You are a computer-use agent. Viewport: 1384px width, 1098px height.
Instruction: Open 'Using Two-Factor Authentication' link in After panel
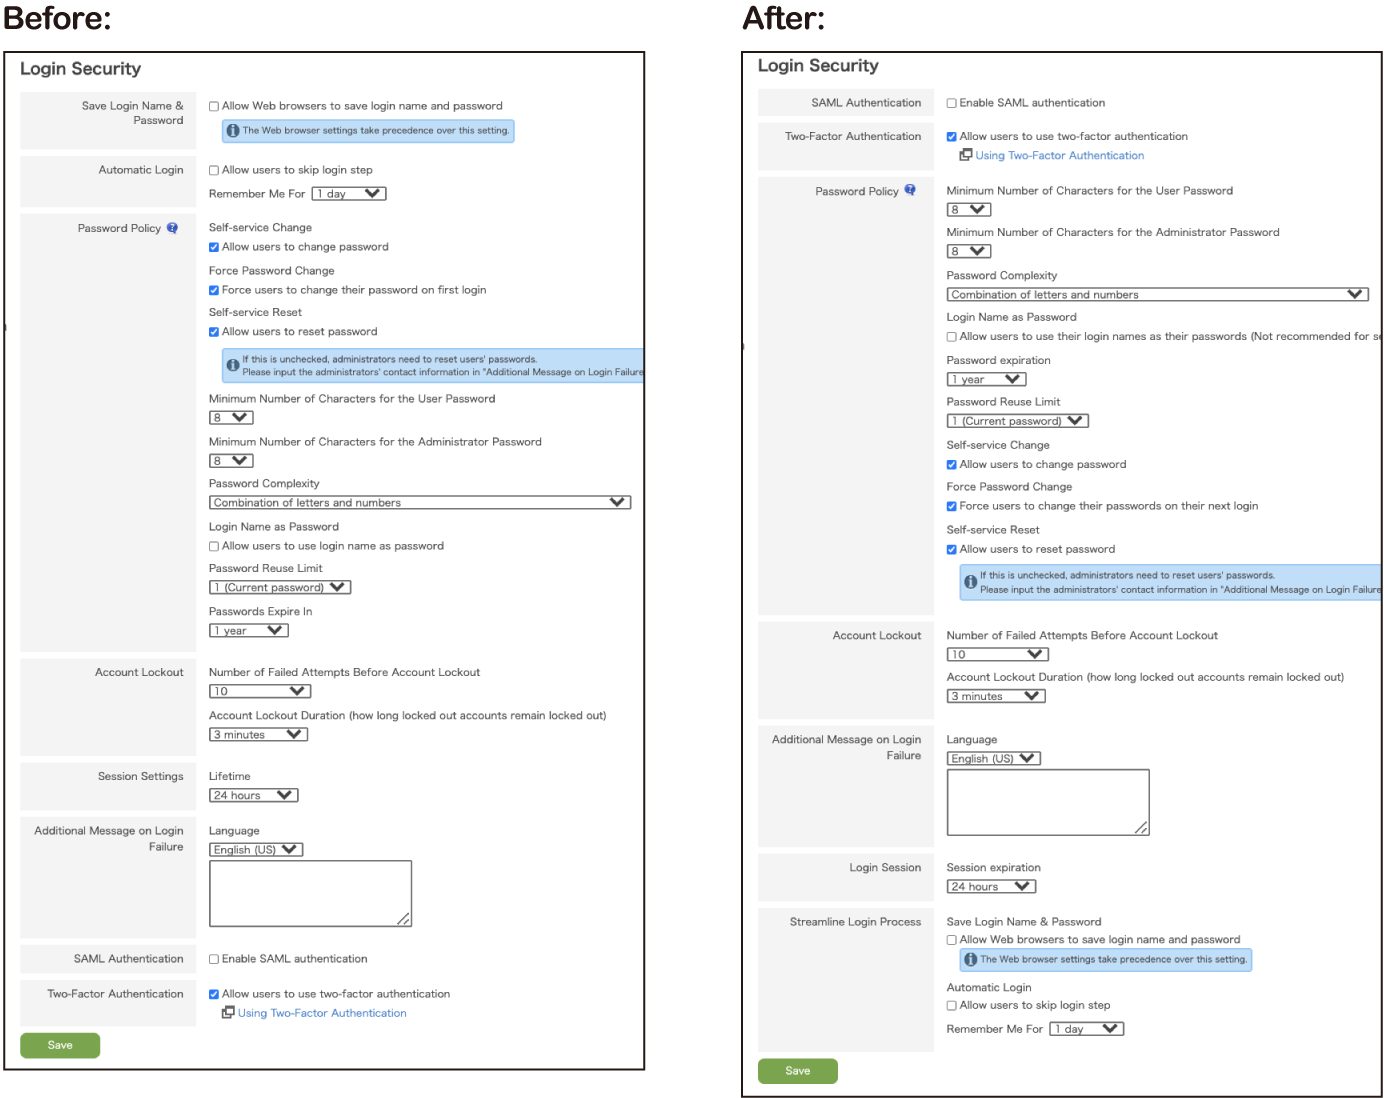(x=1059, y=156)
